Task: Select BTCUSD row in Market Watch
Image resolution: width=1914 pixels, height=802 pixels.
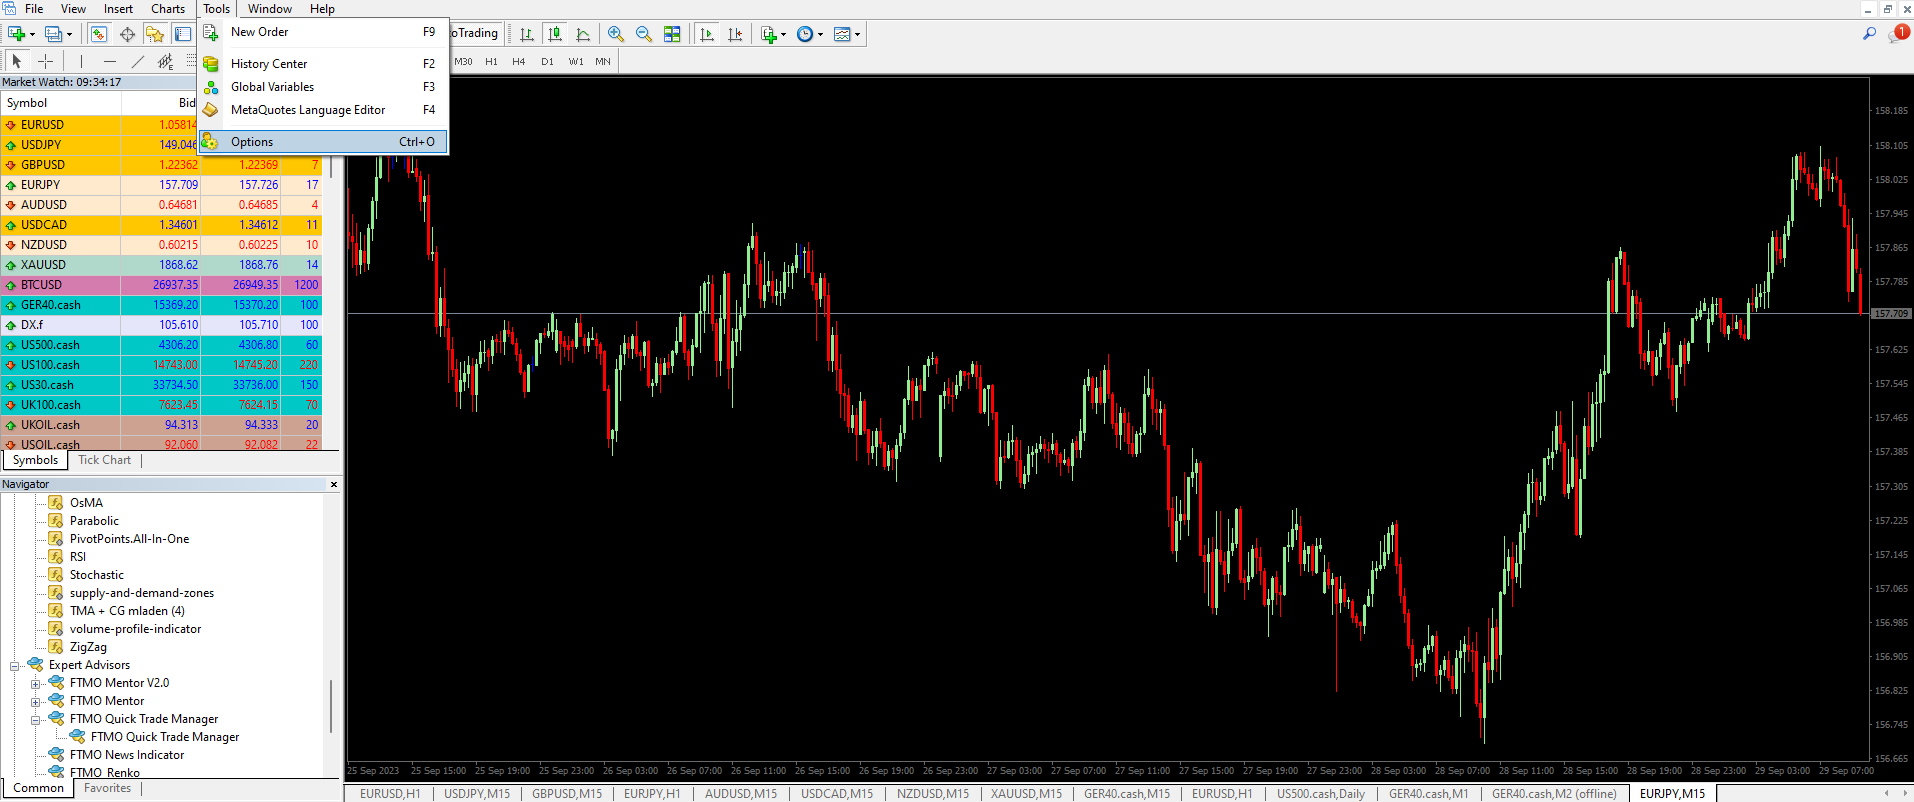Action: click(161, 285)
